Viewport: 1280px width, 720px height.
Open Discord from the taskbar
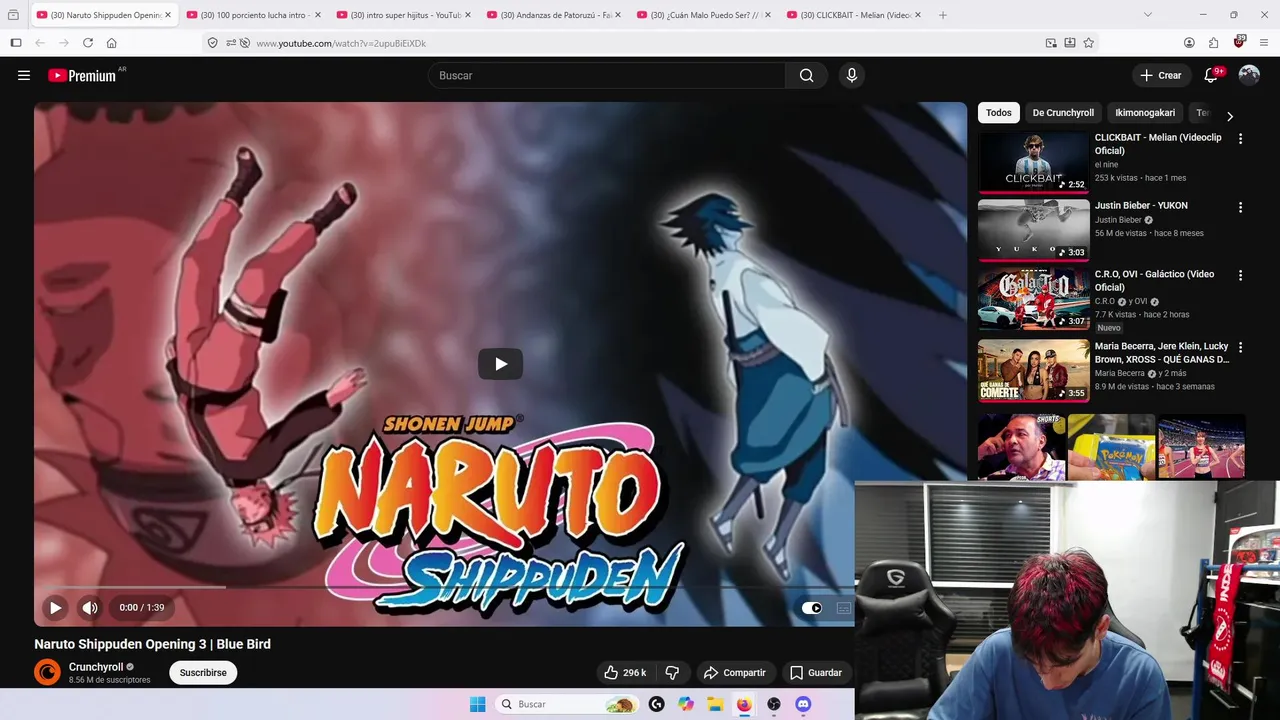coord(802,704)
